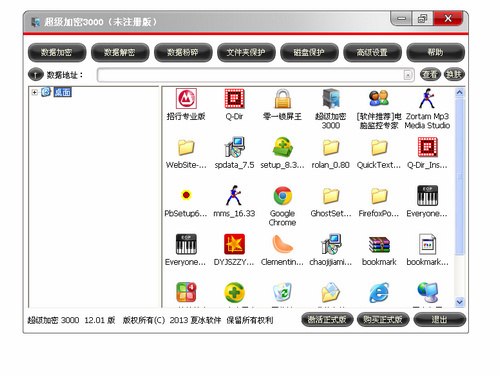Image resolution: width=500 pixels, height=375 pixels.
Task: Select the Clementin... orange slice icon
Action: tap(282, 244)
